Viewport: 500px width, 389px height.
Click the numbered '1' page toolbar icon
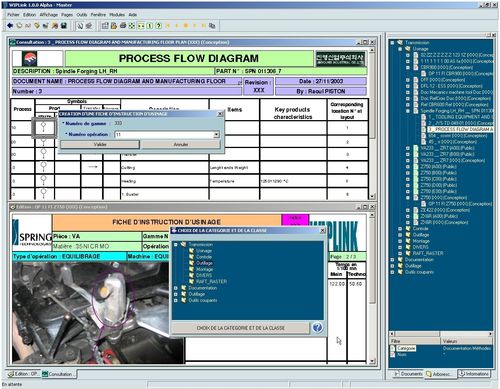click(x=150, y=26)
